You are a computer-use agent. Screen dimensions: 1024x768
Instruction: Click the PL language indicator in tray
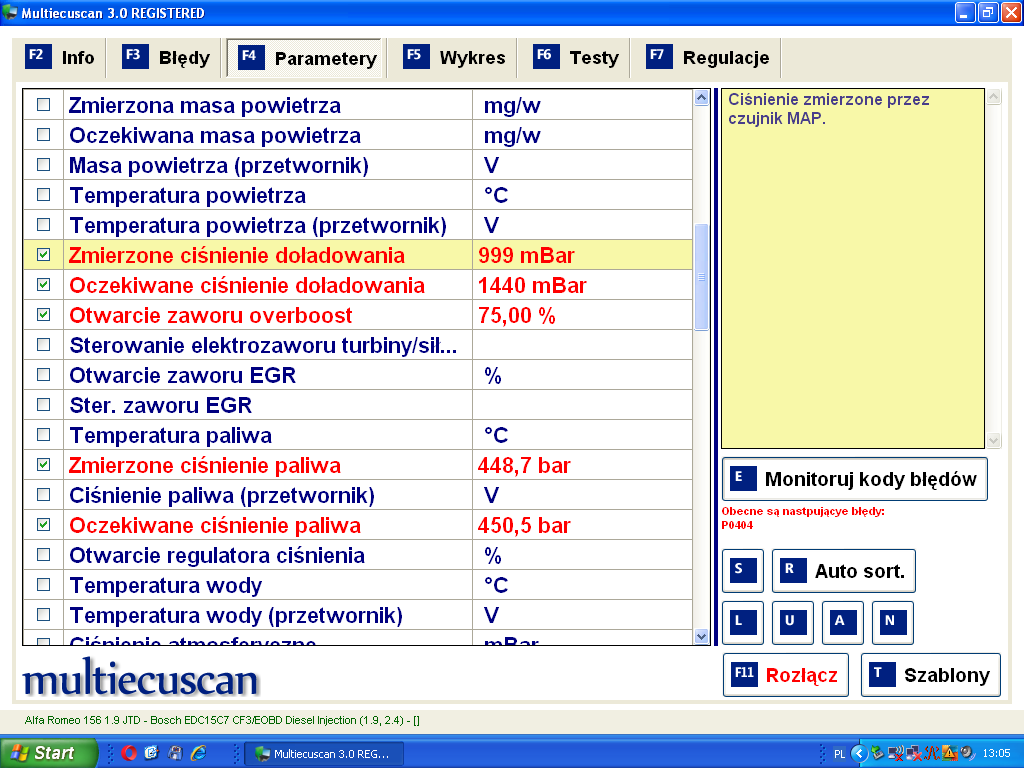click(x=839, y=753)
